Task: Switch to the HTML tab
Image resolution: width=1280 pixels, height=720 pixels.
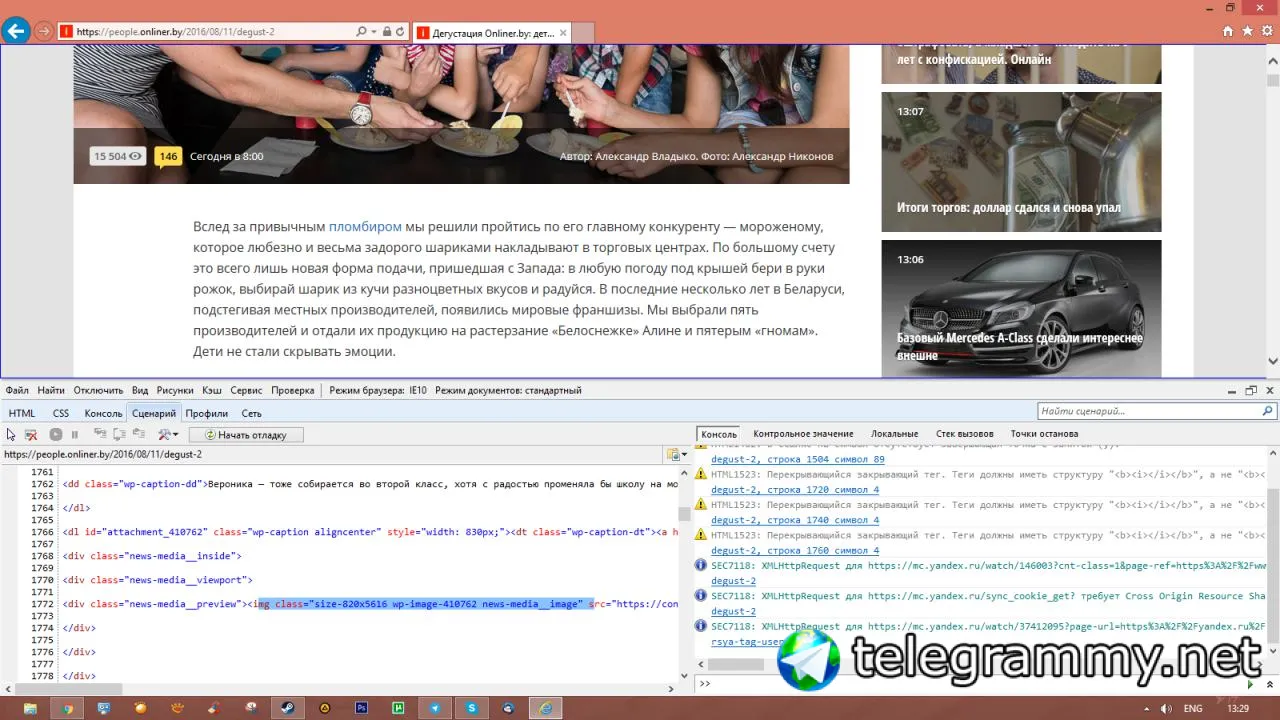Action: [x=22, y=413]
